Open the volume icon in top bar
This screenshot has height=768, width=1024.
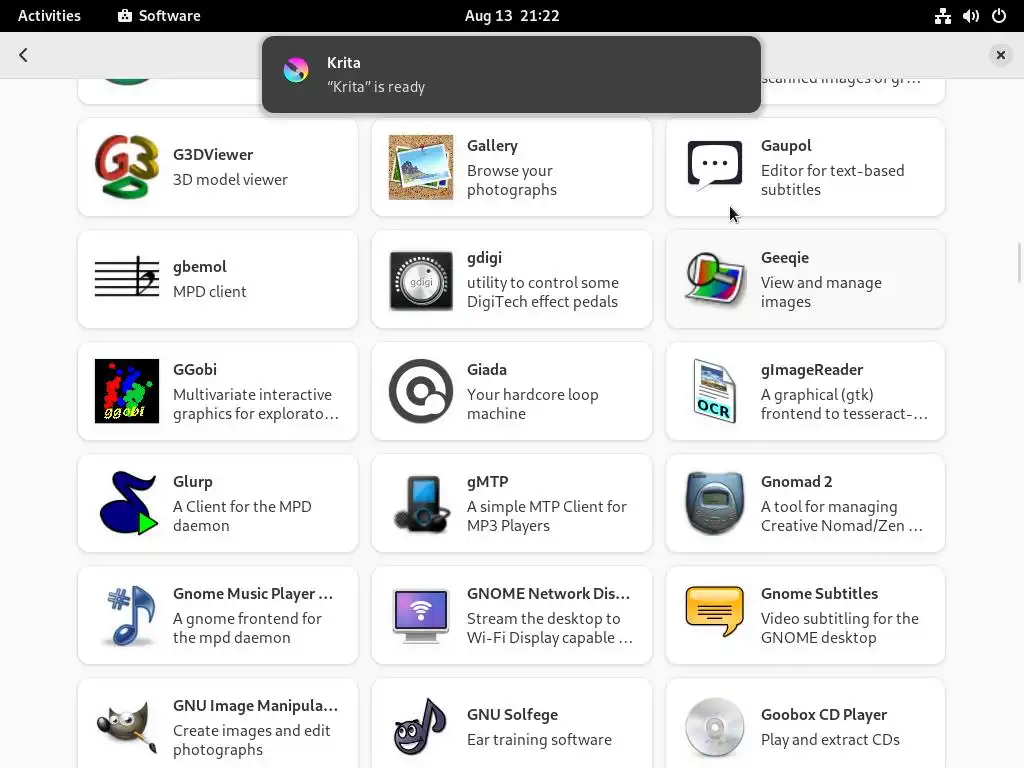pos(970,16)
